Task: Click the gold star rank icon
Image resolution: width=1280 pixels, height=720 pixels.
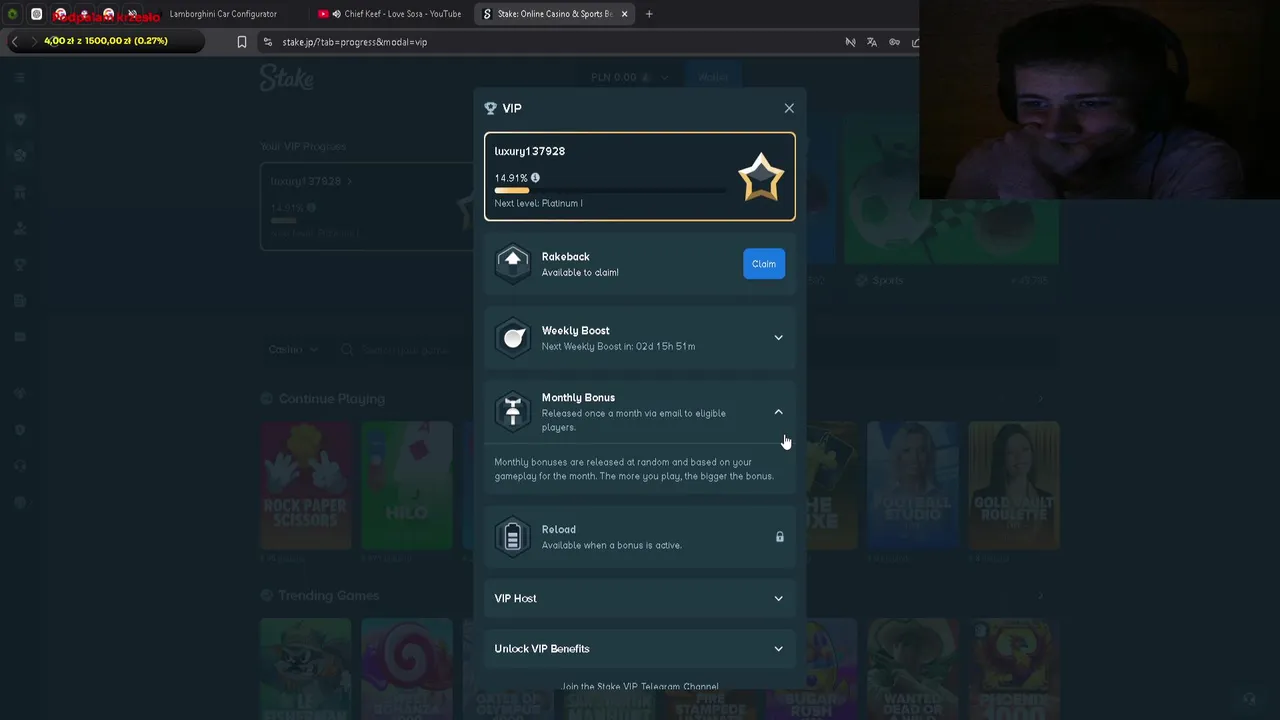Action: tap(761, 177)
